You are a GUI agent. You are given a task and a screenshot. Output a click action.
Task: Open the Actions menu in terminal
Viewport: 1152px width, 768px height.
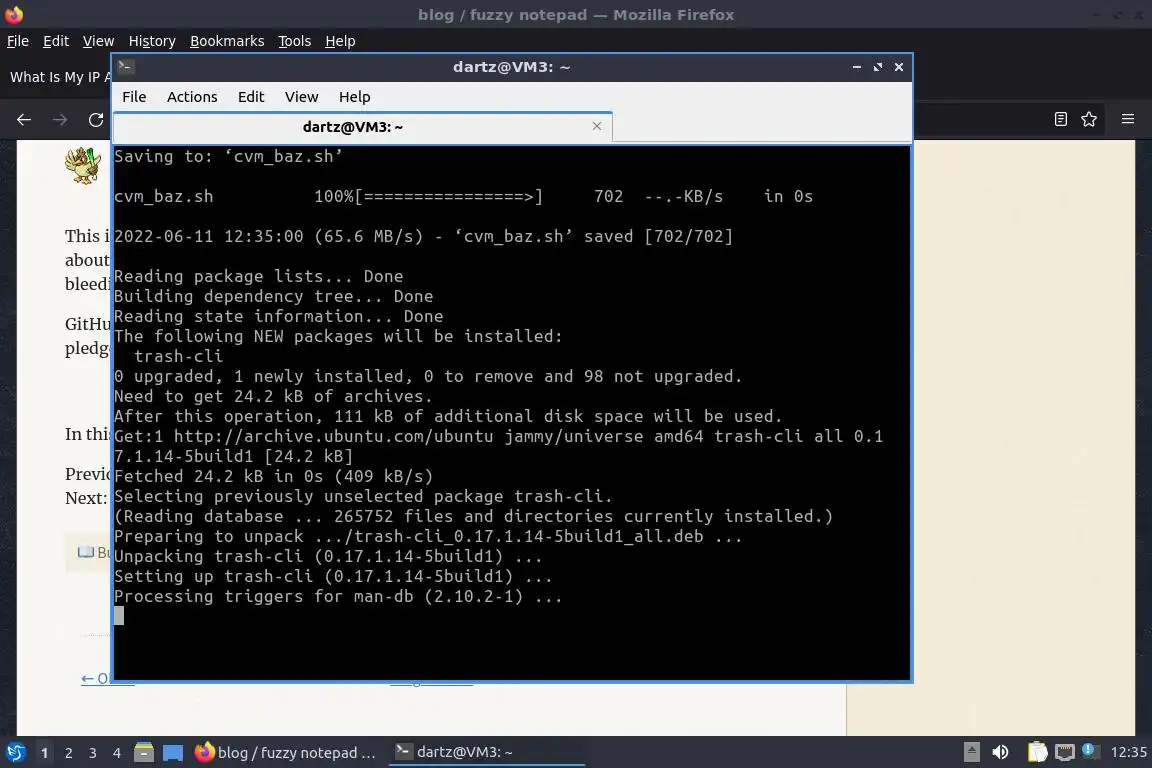tap(192, 97)
